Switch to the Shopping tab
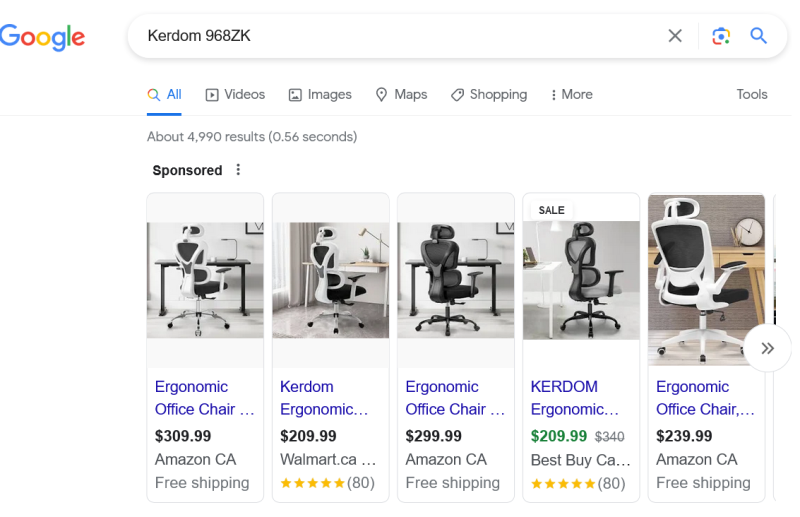The width and height of the screenshot is (800, 517). coord(489,95)
